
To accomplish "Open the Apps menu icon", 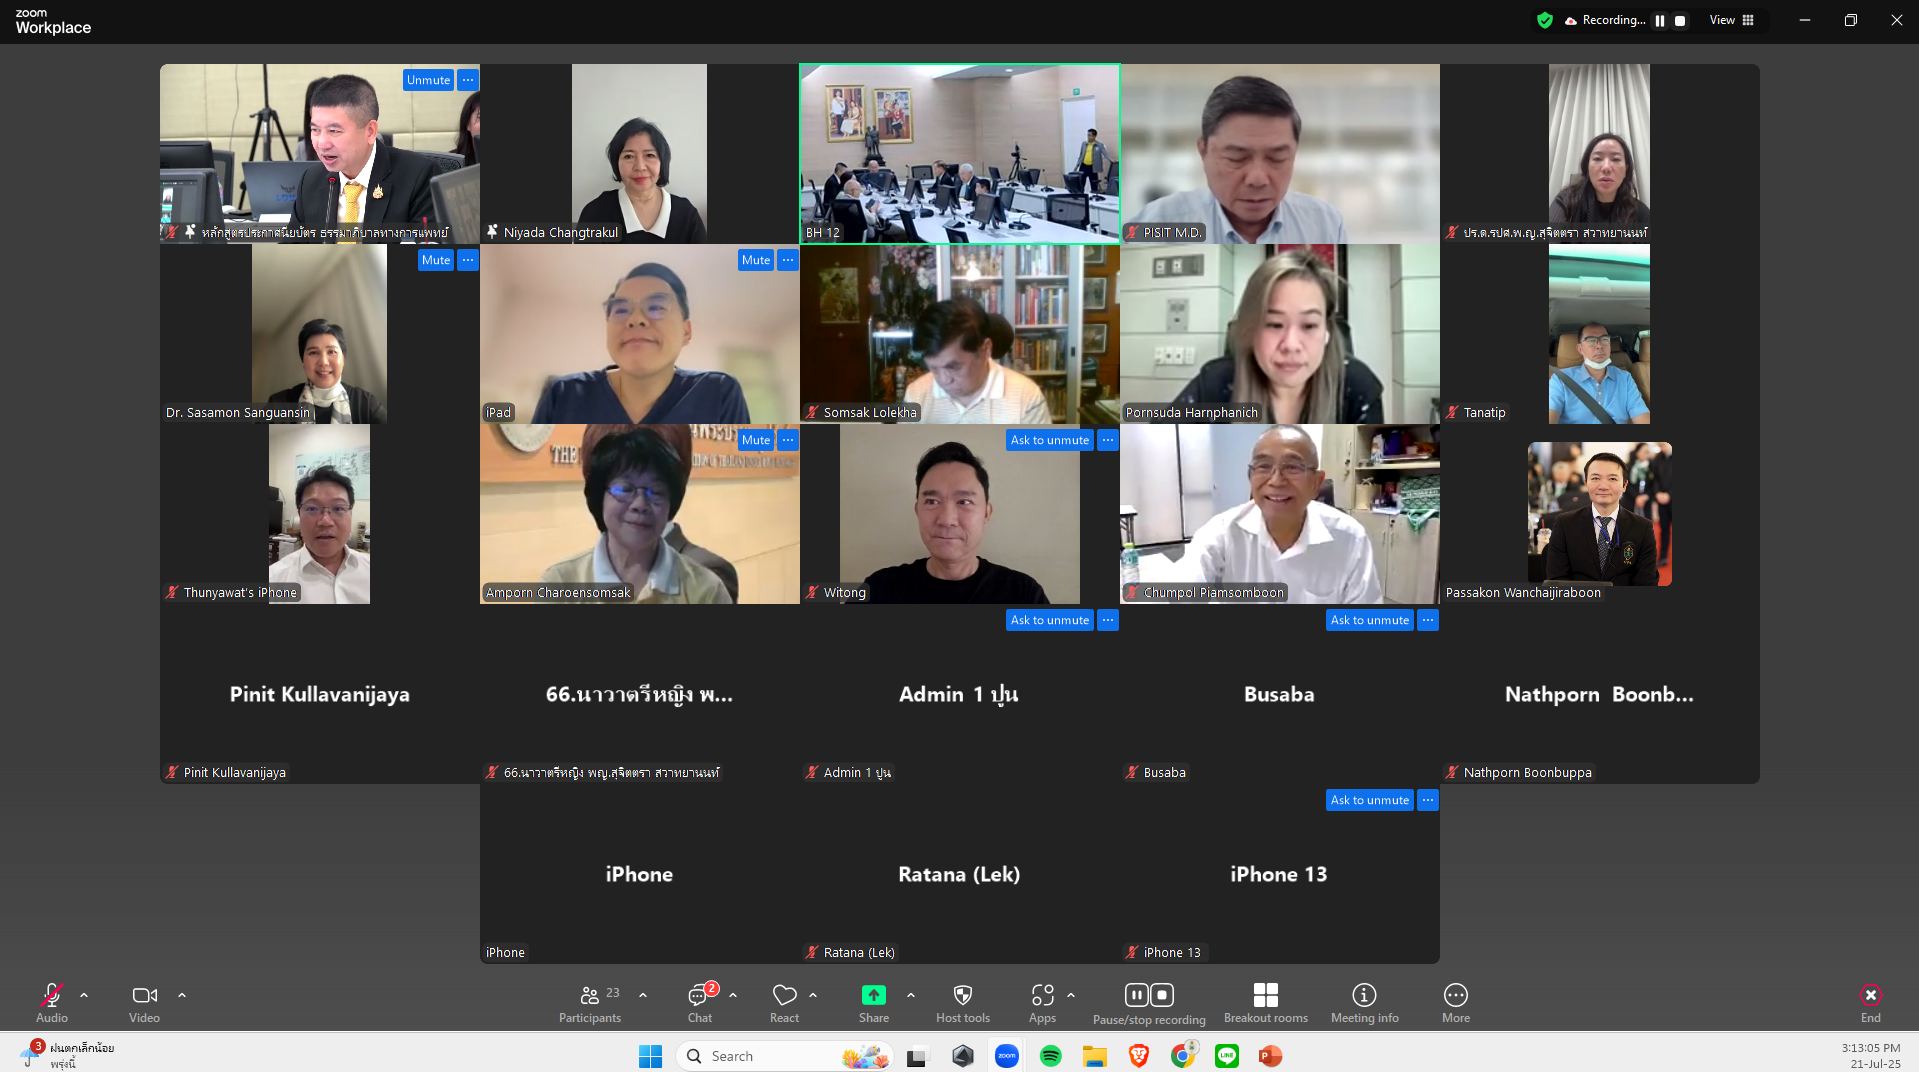I will pyautogui.click(x=1042, y=1002).
